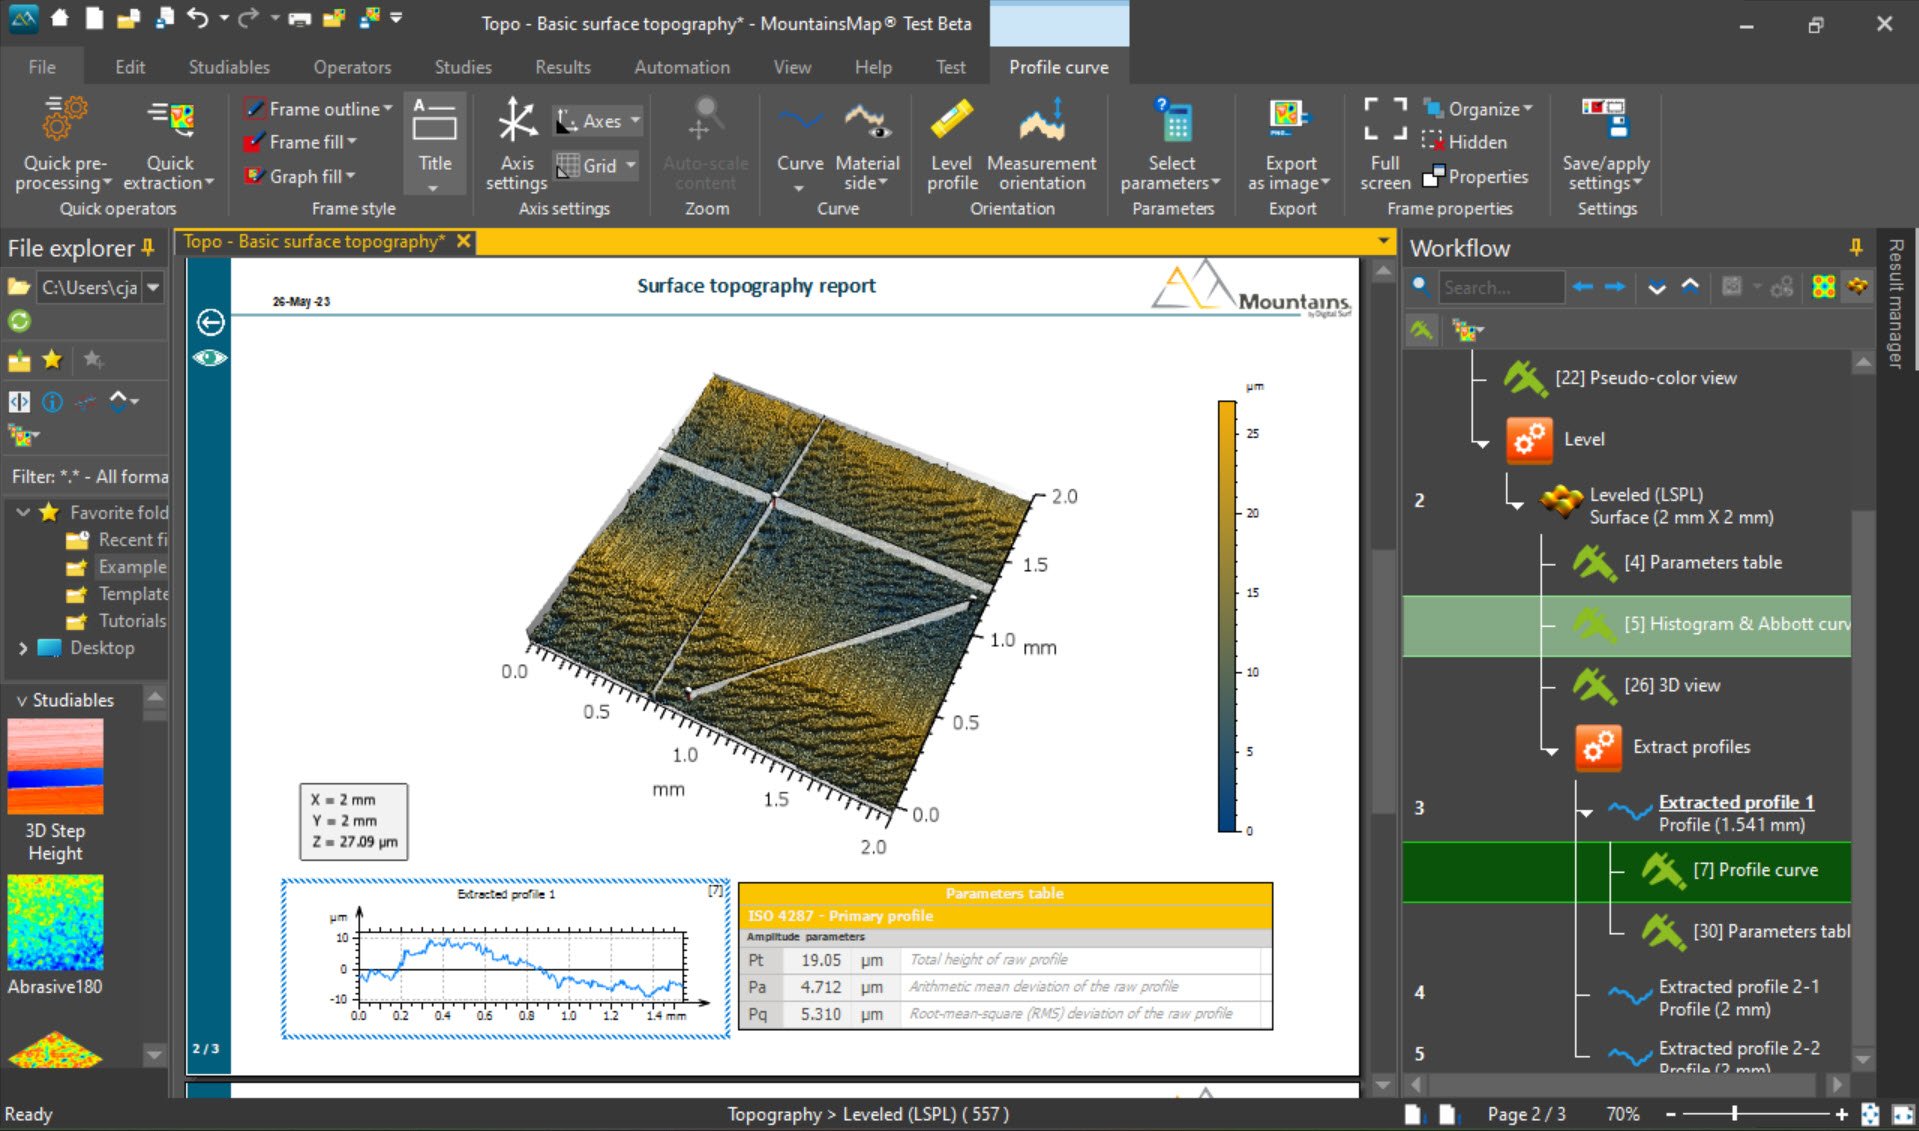Open the File menu
Viewport: 1919px width, 1131px height.
(42, 67)
